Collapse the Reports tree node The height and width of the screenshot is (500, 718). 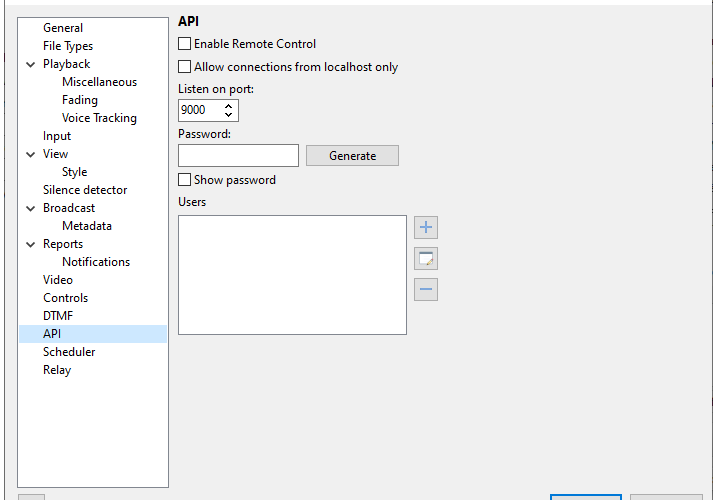(31, 245)
